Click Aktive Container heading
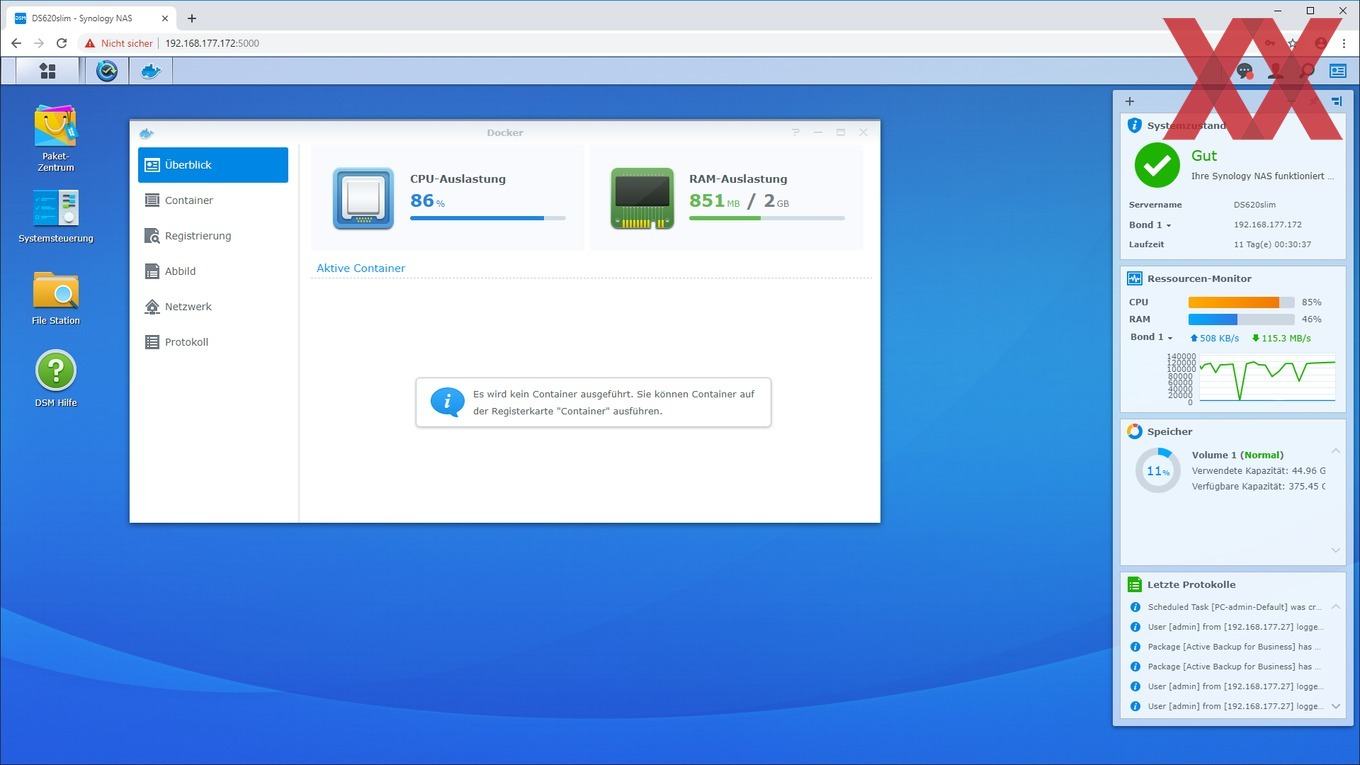Screen dimensions: 1360x765 pyautogui.click(x=361, y=268)
